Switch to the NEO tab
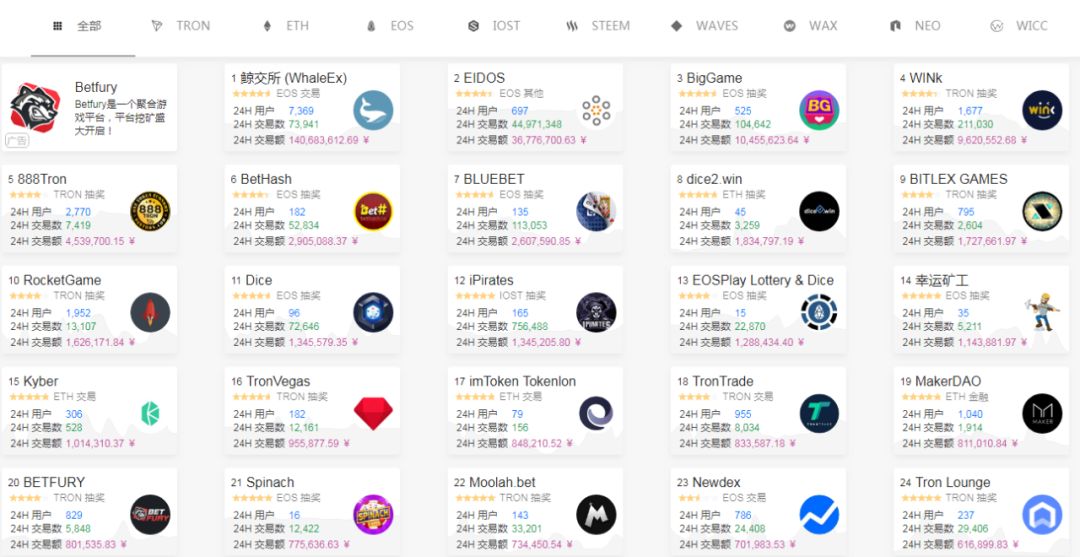This screenshot has height=557, width=1080. coord(915,26)
